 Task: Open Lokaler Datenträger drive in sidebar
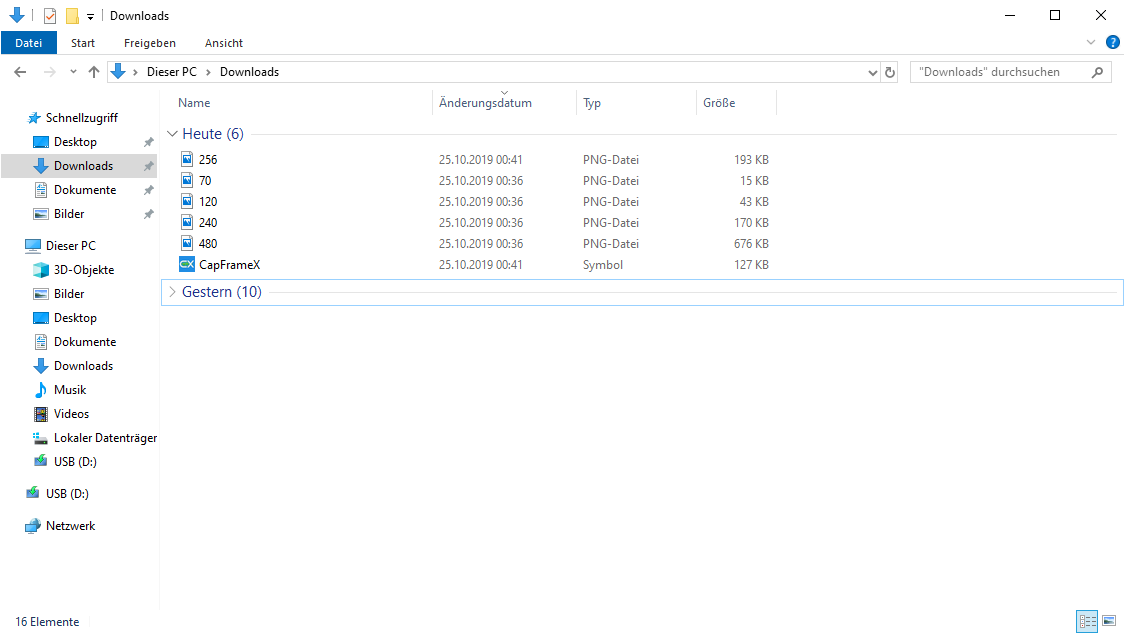[x=105, y=438]
